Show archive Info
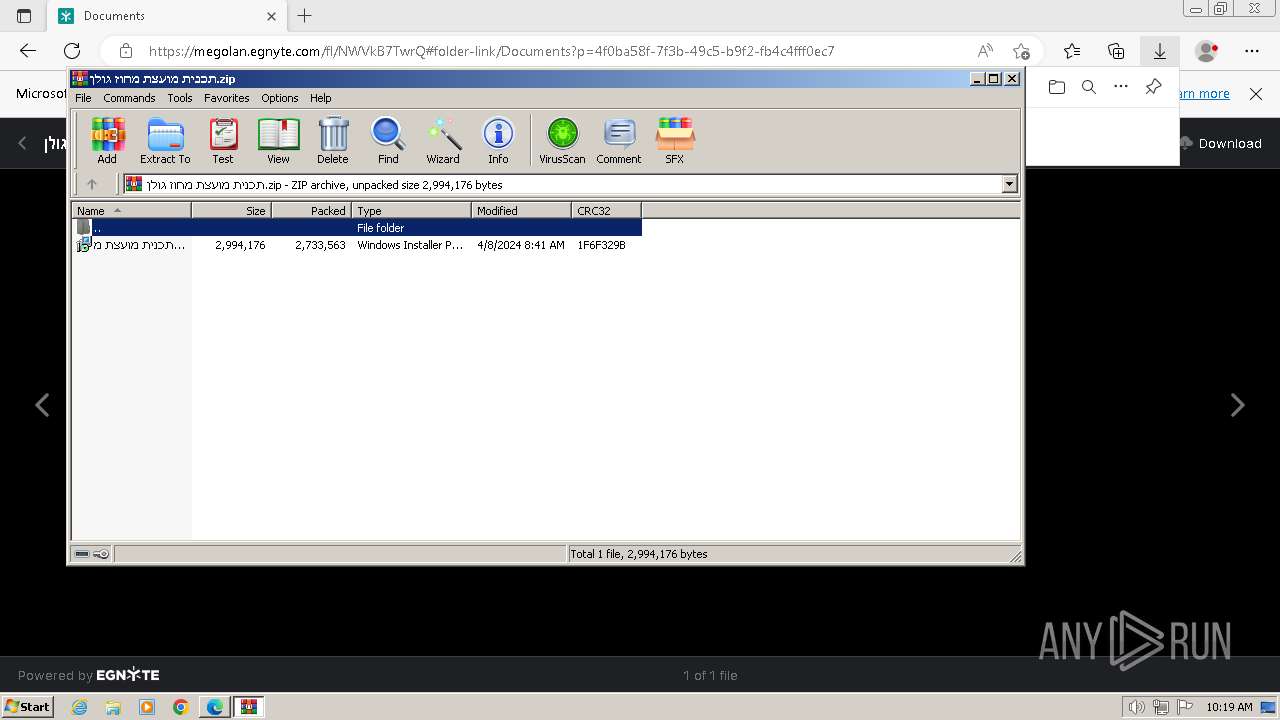The width and height of the screenshot is (1280, 720). click(x=498, y=140)
